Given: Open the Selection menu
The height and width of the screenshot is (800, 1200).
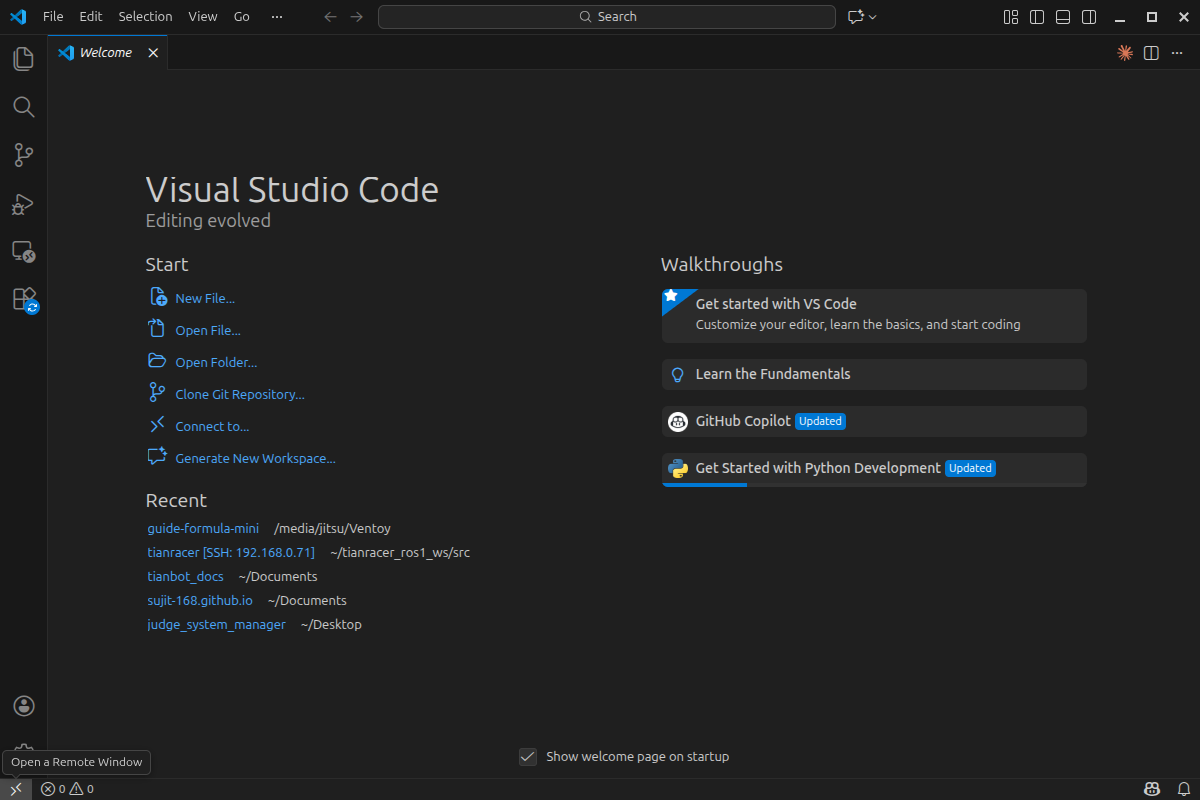Looking at the screenshot, I should 145,17.
